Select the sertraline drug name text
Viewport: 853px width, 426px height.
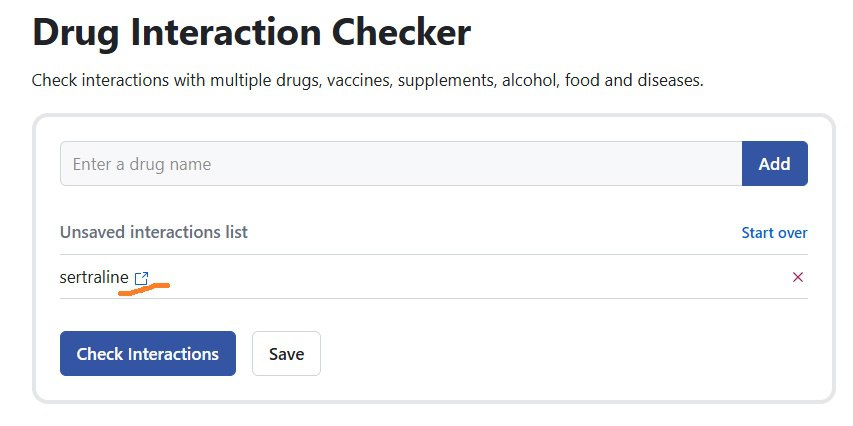tap(94, 277)
